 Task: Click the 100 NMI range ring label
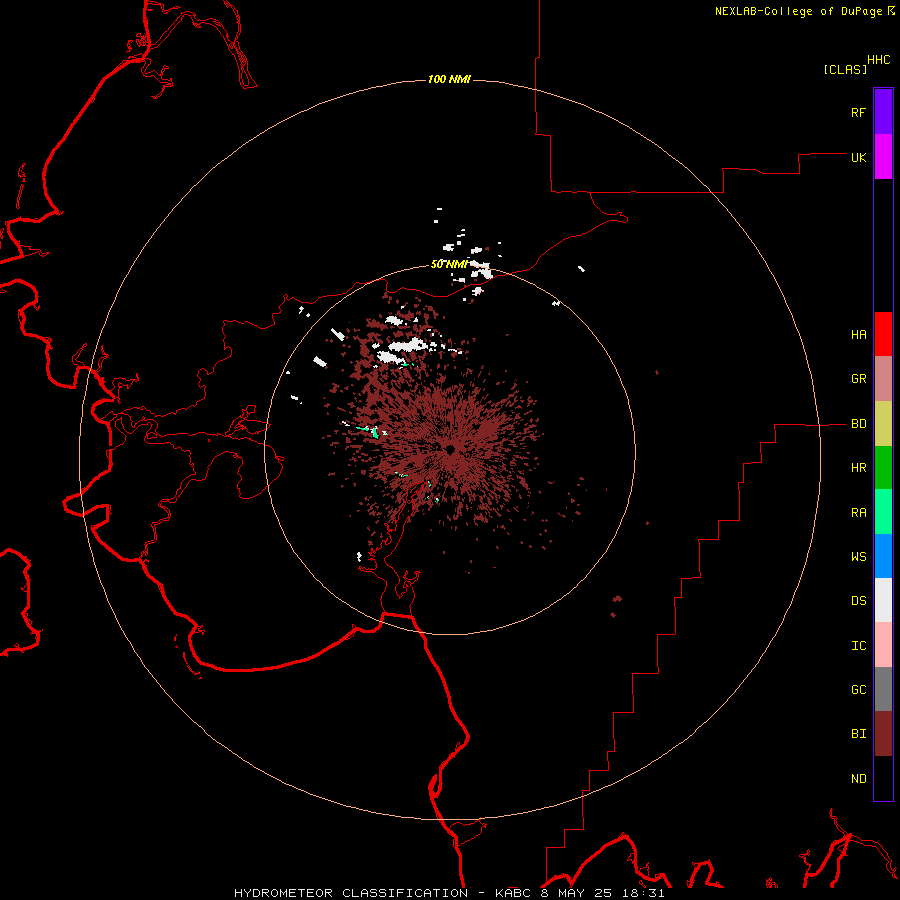click(x=449, y=79)
